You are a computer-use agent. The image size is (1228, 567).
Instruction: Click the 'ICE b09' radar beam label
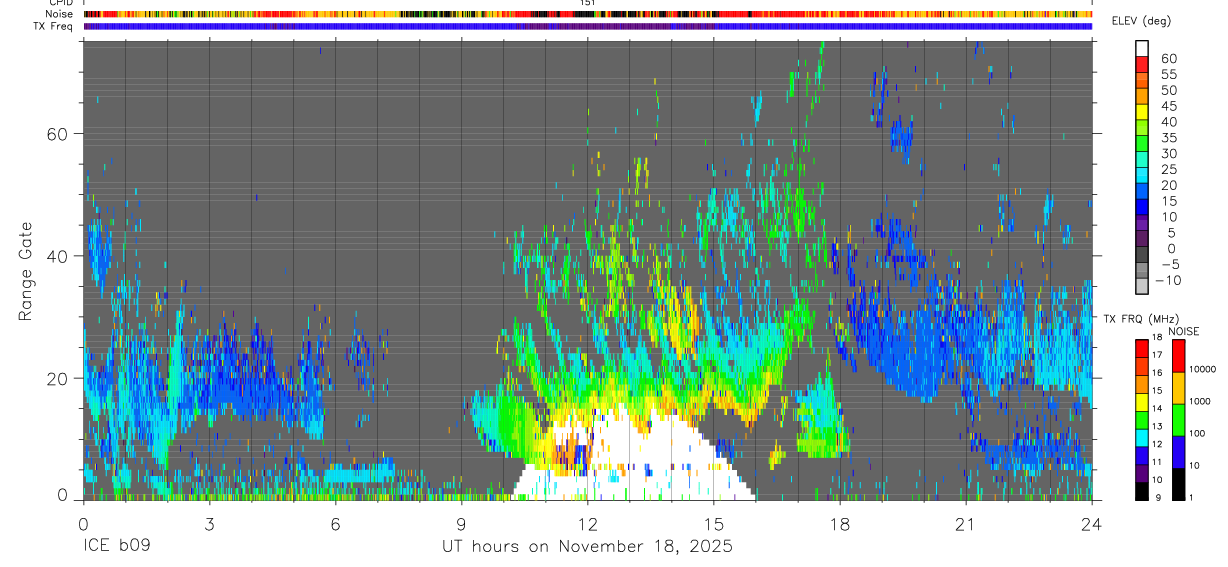(x=117, y=547)
